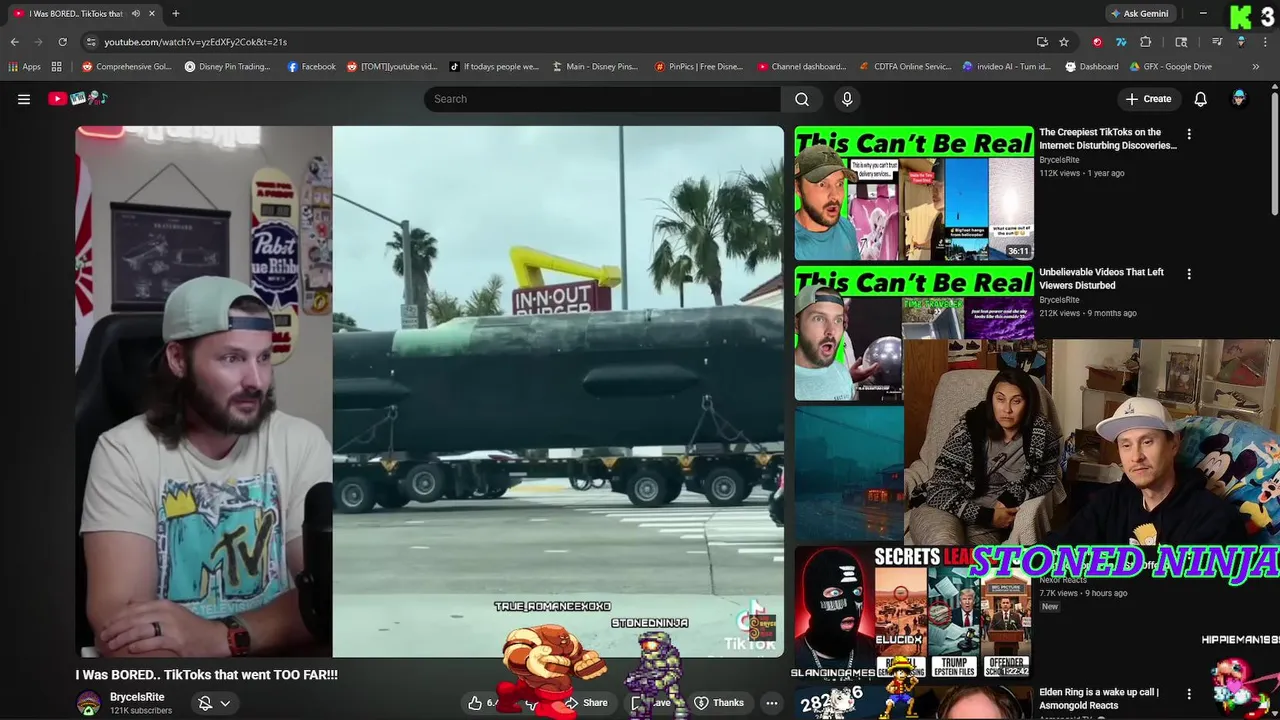Viewport: 1280px width, 720px height.
Task: Bookmark this page with star icon
Action: (x=1064, y=42)
